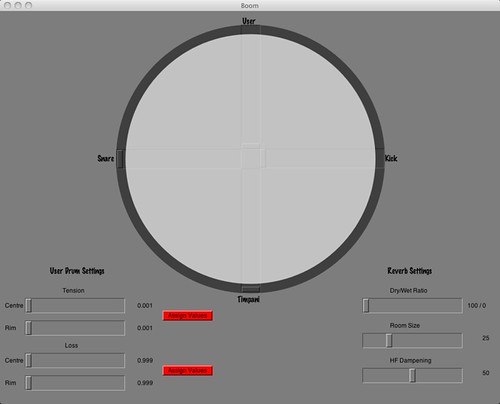The image size is (500, 404).
Task: Select the Kick marker on the drum ring
Action: pos(380,159)
